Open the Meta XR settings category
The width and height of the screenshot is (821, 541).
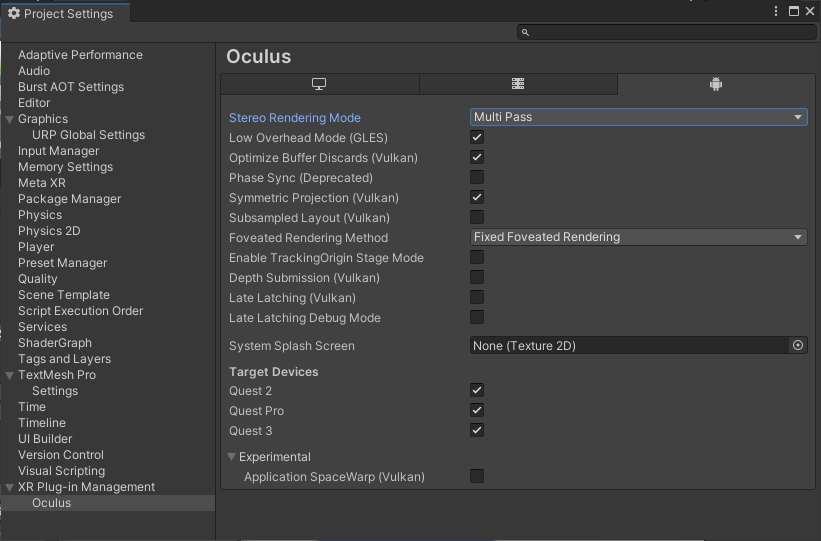pos(41,183)
